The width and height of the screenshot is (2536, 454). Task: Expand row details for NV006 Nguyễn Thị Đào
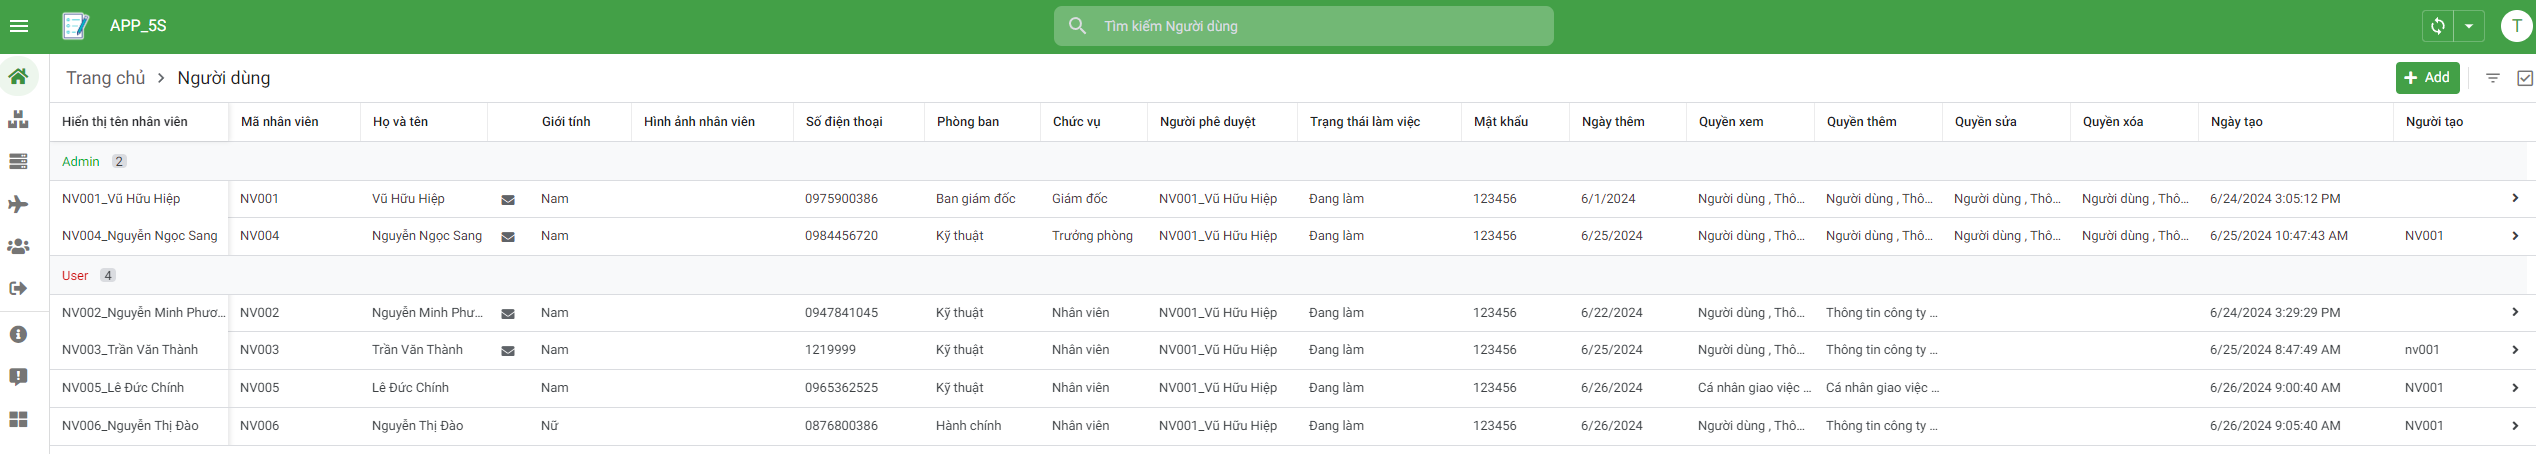(x=2515, y=426)
